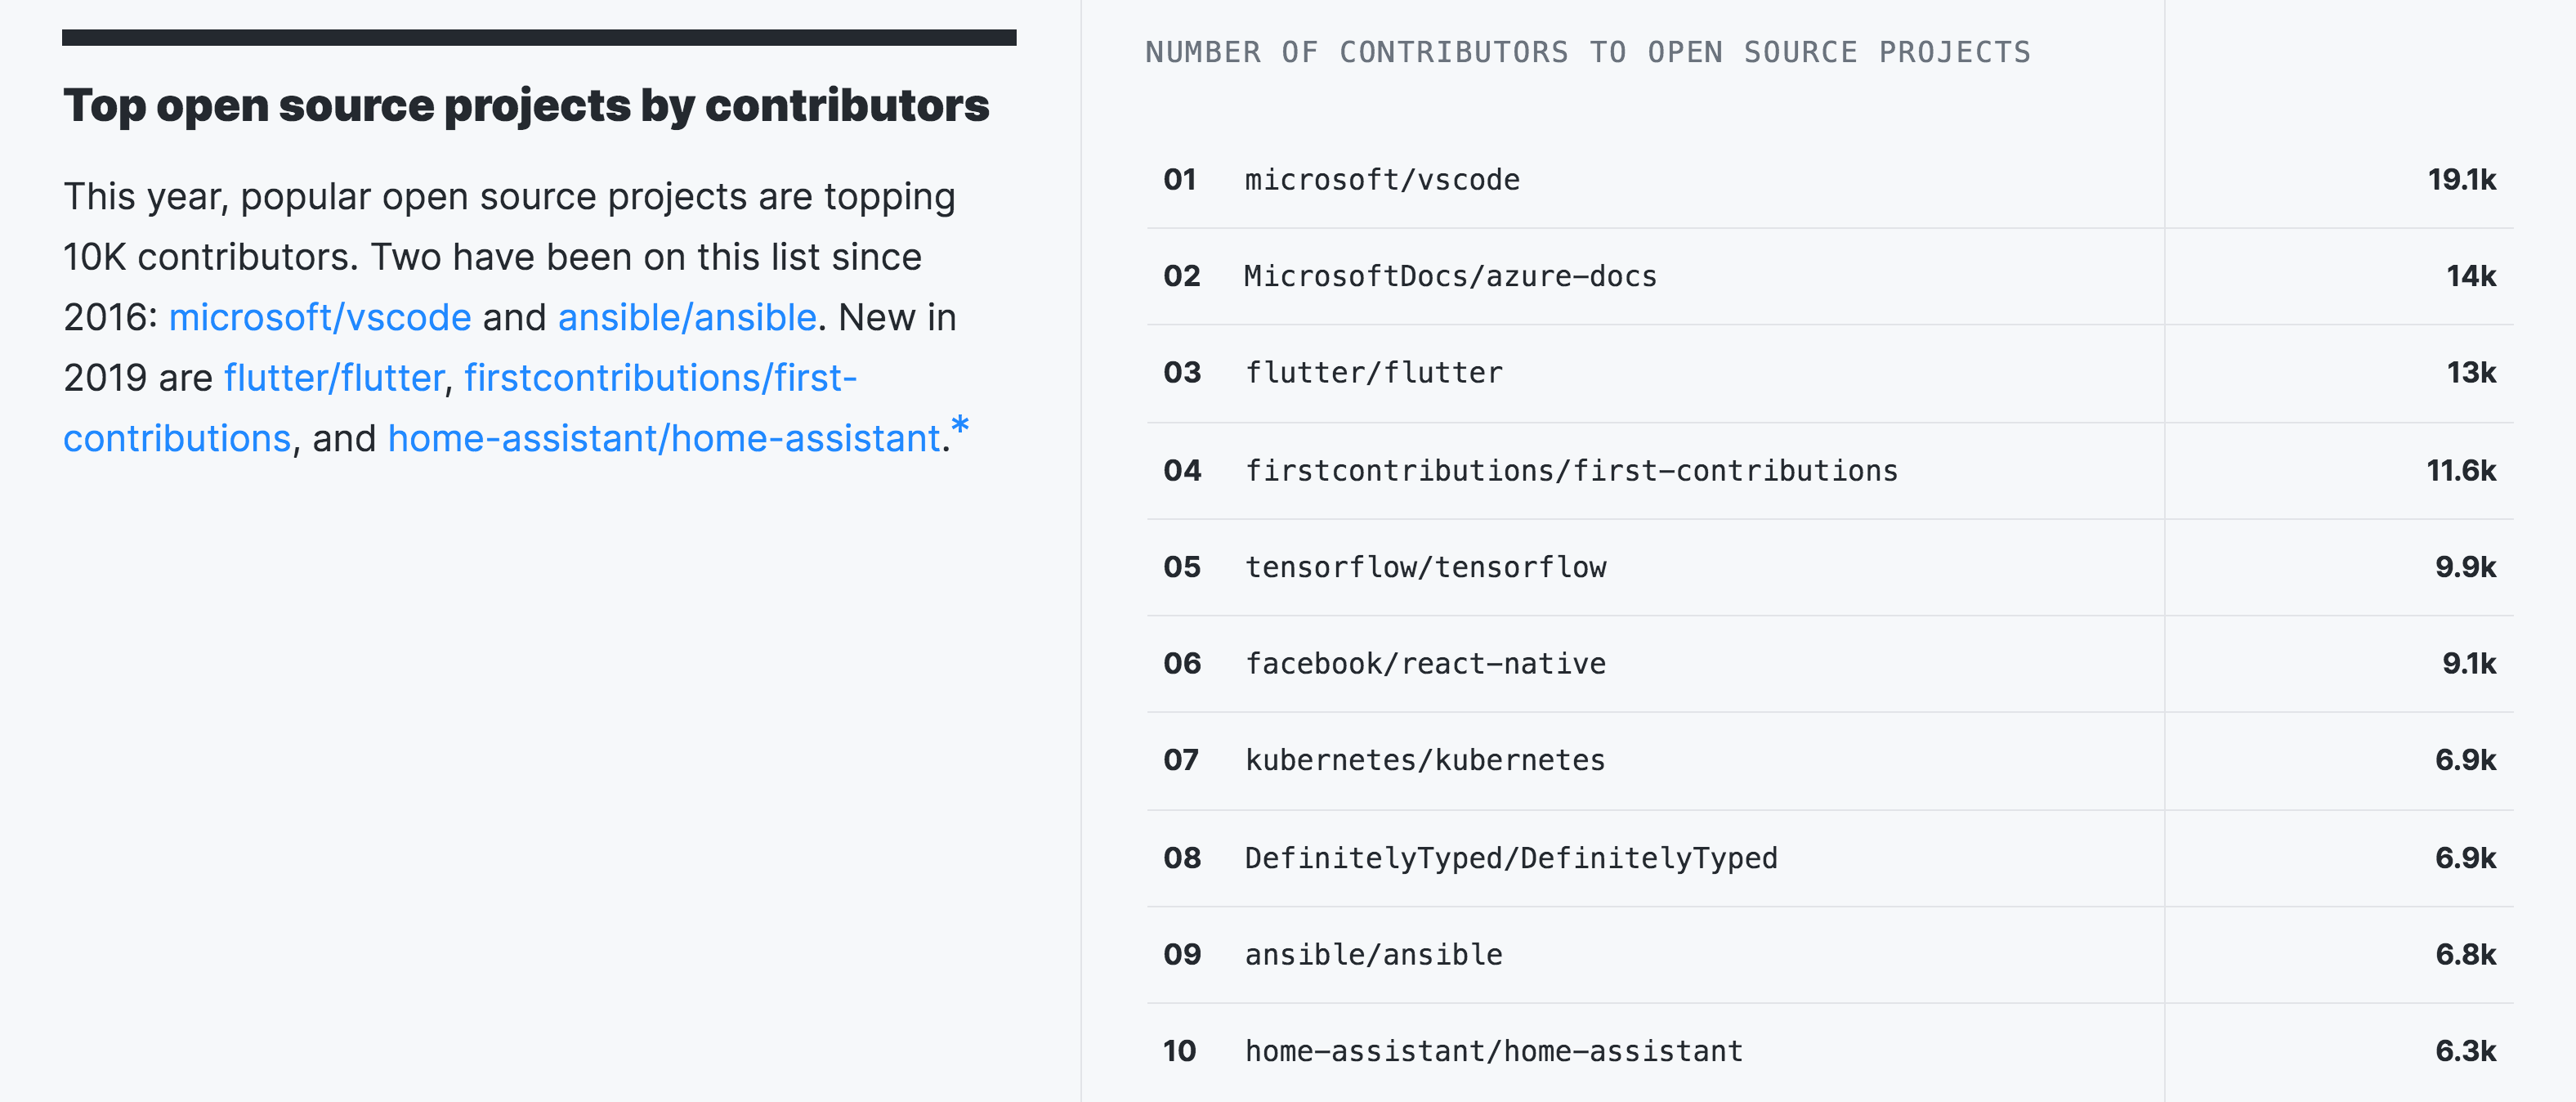Select the microsoft/vscode row in table
Viewport: 2576px width, 1102px height.
pyautogui.click(x=1381, y=180)
